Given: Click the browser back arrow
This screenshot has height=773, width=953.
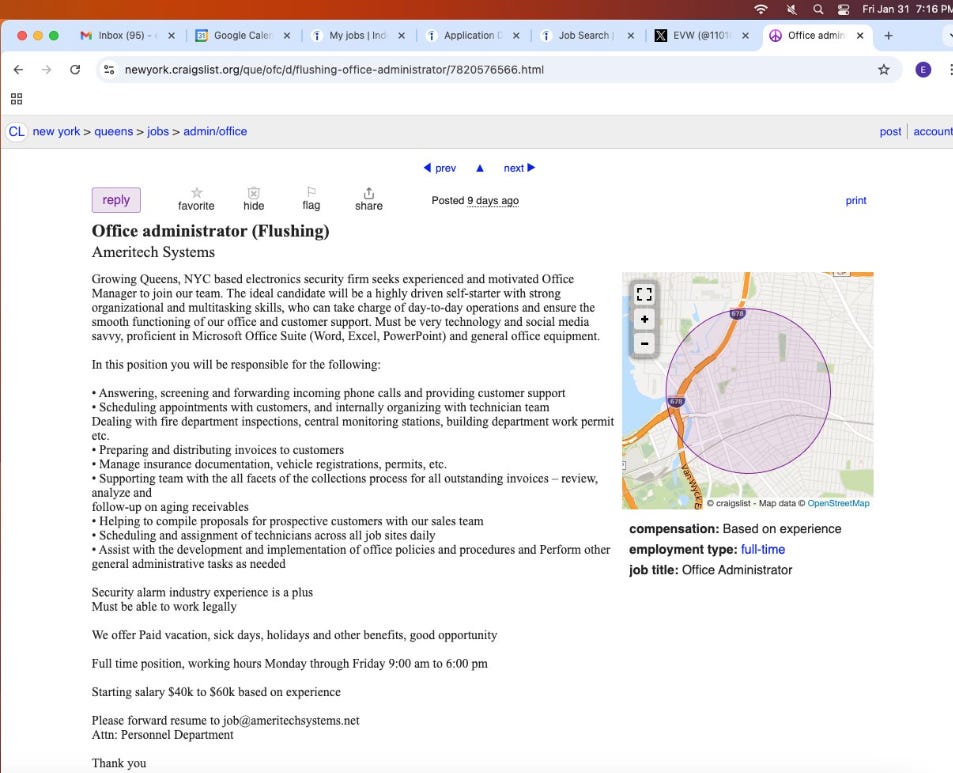Looking at the screenshot, I should click(x=18, y=70).
